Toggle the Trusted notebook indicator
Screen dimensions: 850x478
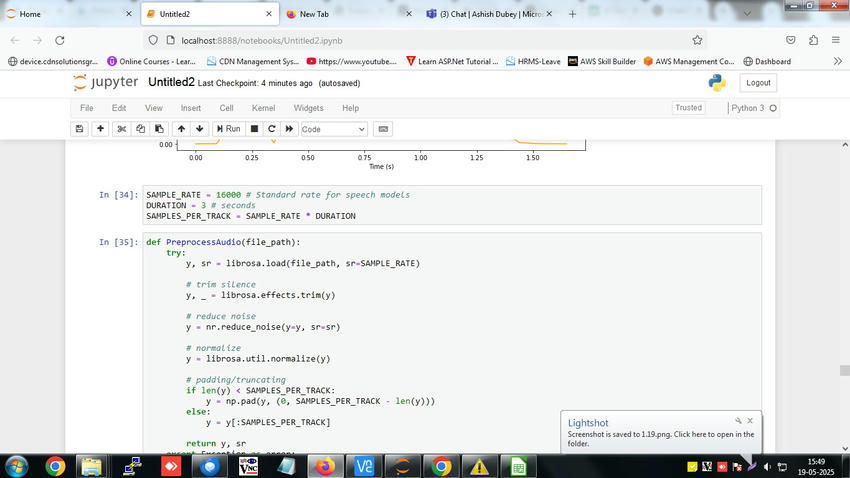tap(688, 108)
